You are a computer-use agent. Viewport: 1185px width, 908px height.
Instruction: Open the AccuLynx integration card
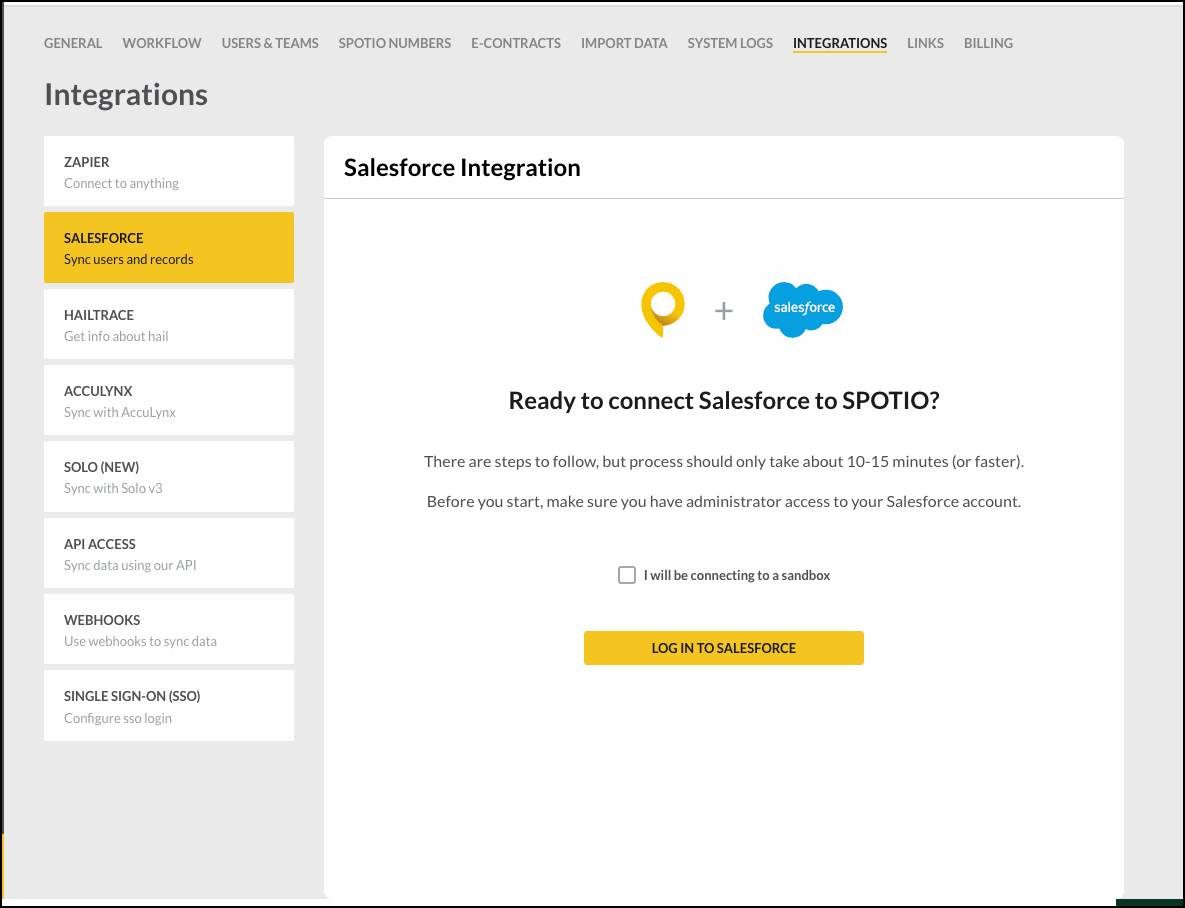click(x=169, y=400)
